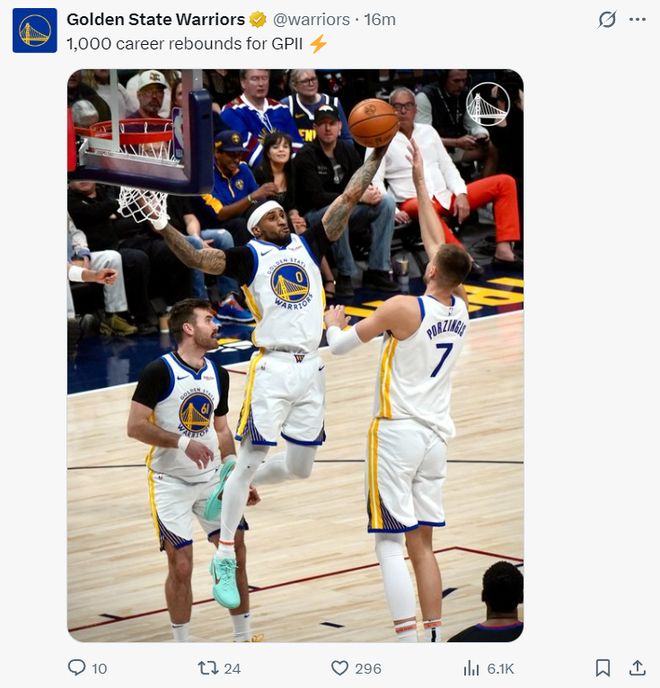
Task: Click the reply speech bubble icon
Action: [76, 667]
